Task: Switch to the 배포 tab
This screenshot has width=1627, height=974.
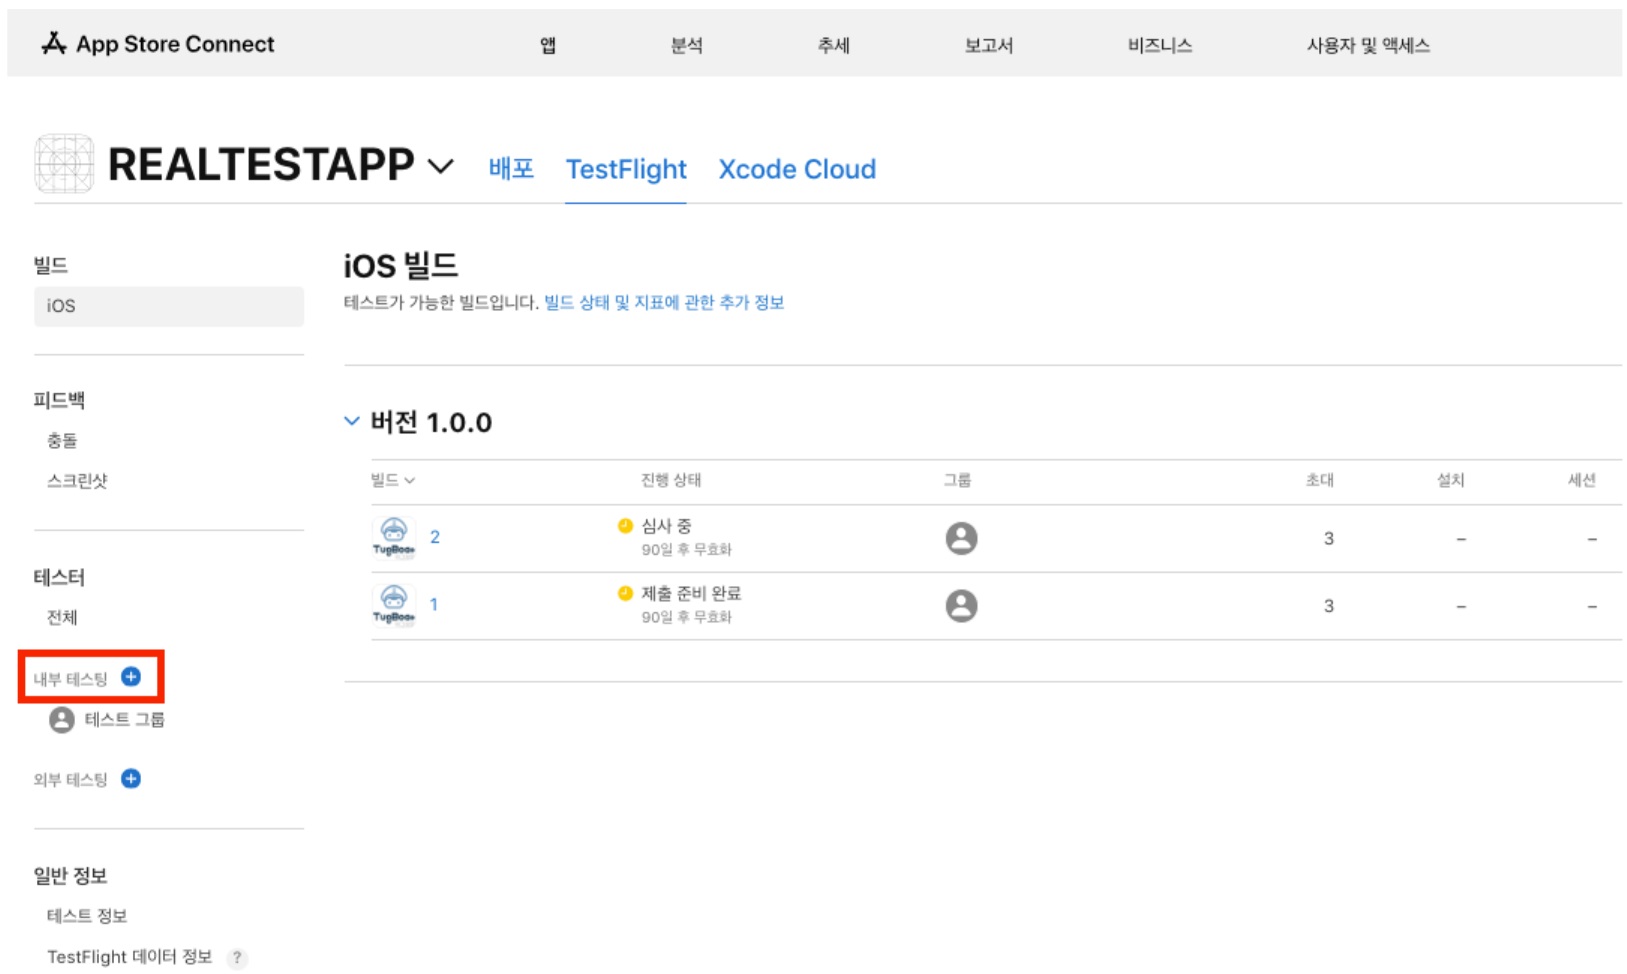Action: pyautogui.click(x=511, y=169)
